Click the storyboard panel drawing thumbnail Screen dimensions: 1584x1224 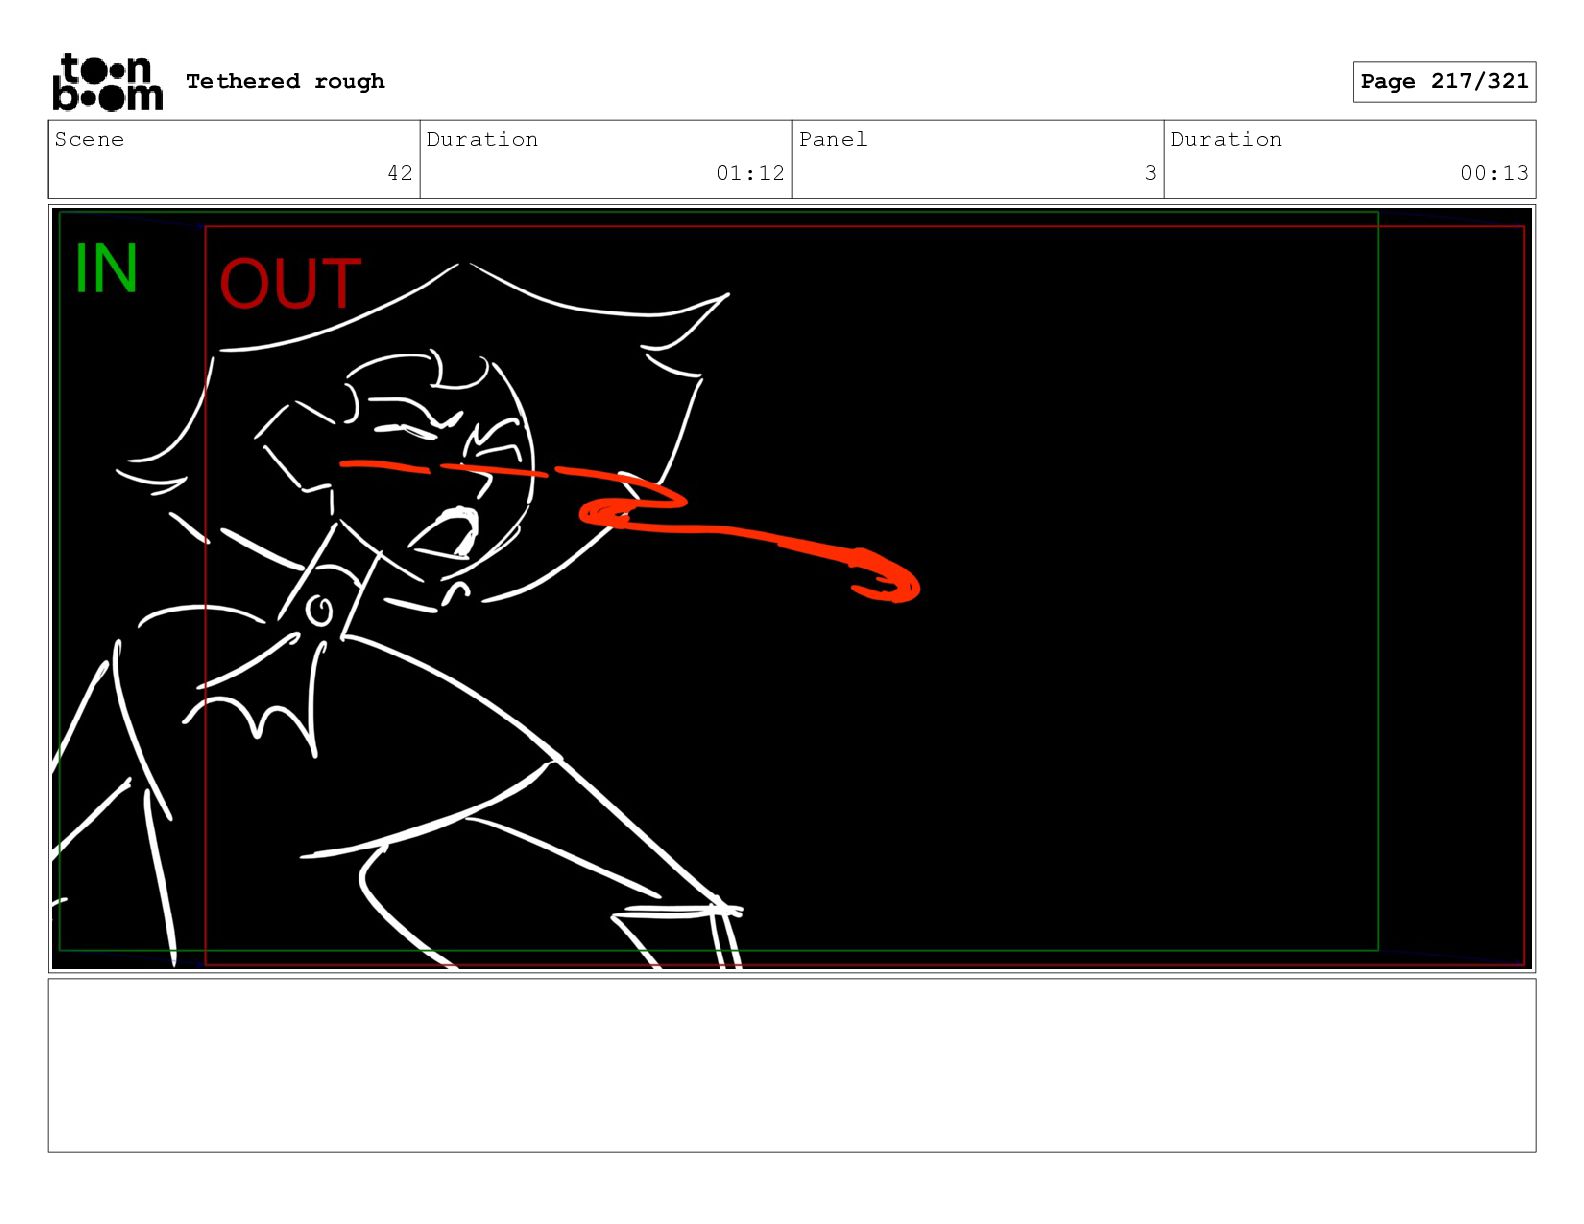pyautogui.click(x=792, y=588)
